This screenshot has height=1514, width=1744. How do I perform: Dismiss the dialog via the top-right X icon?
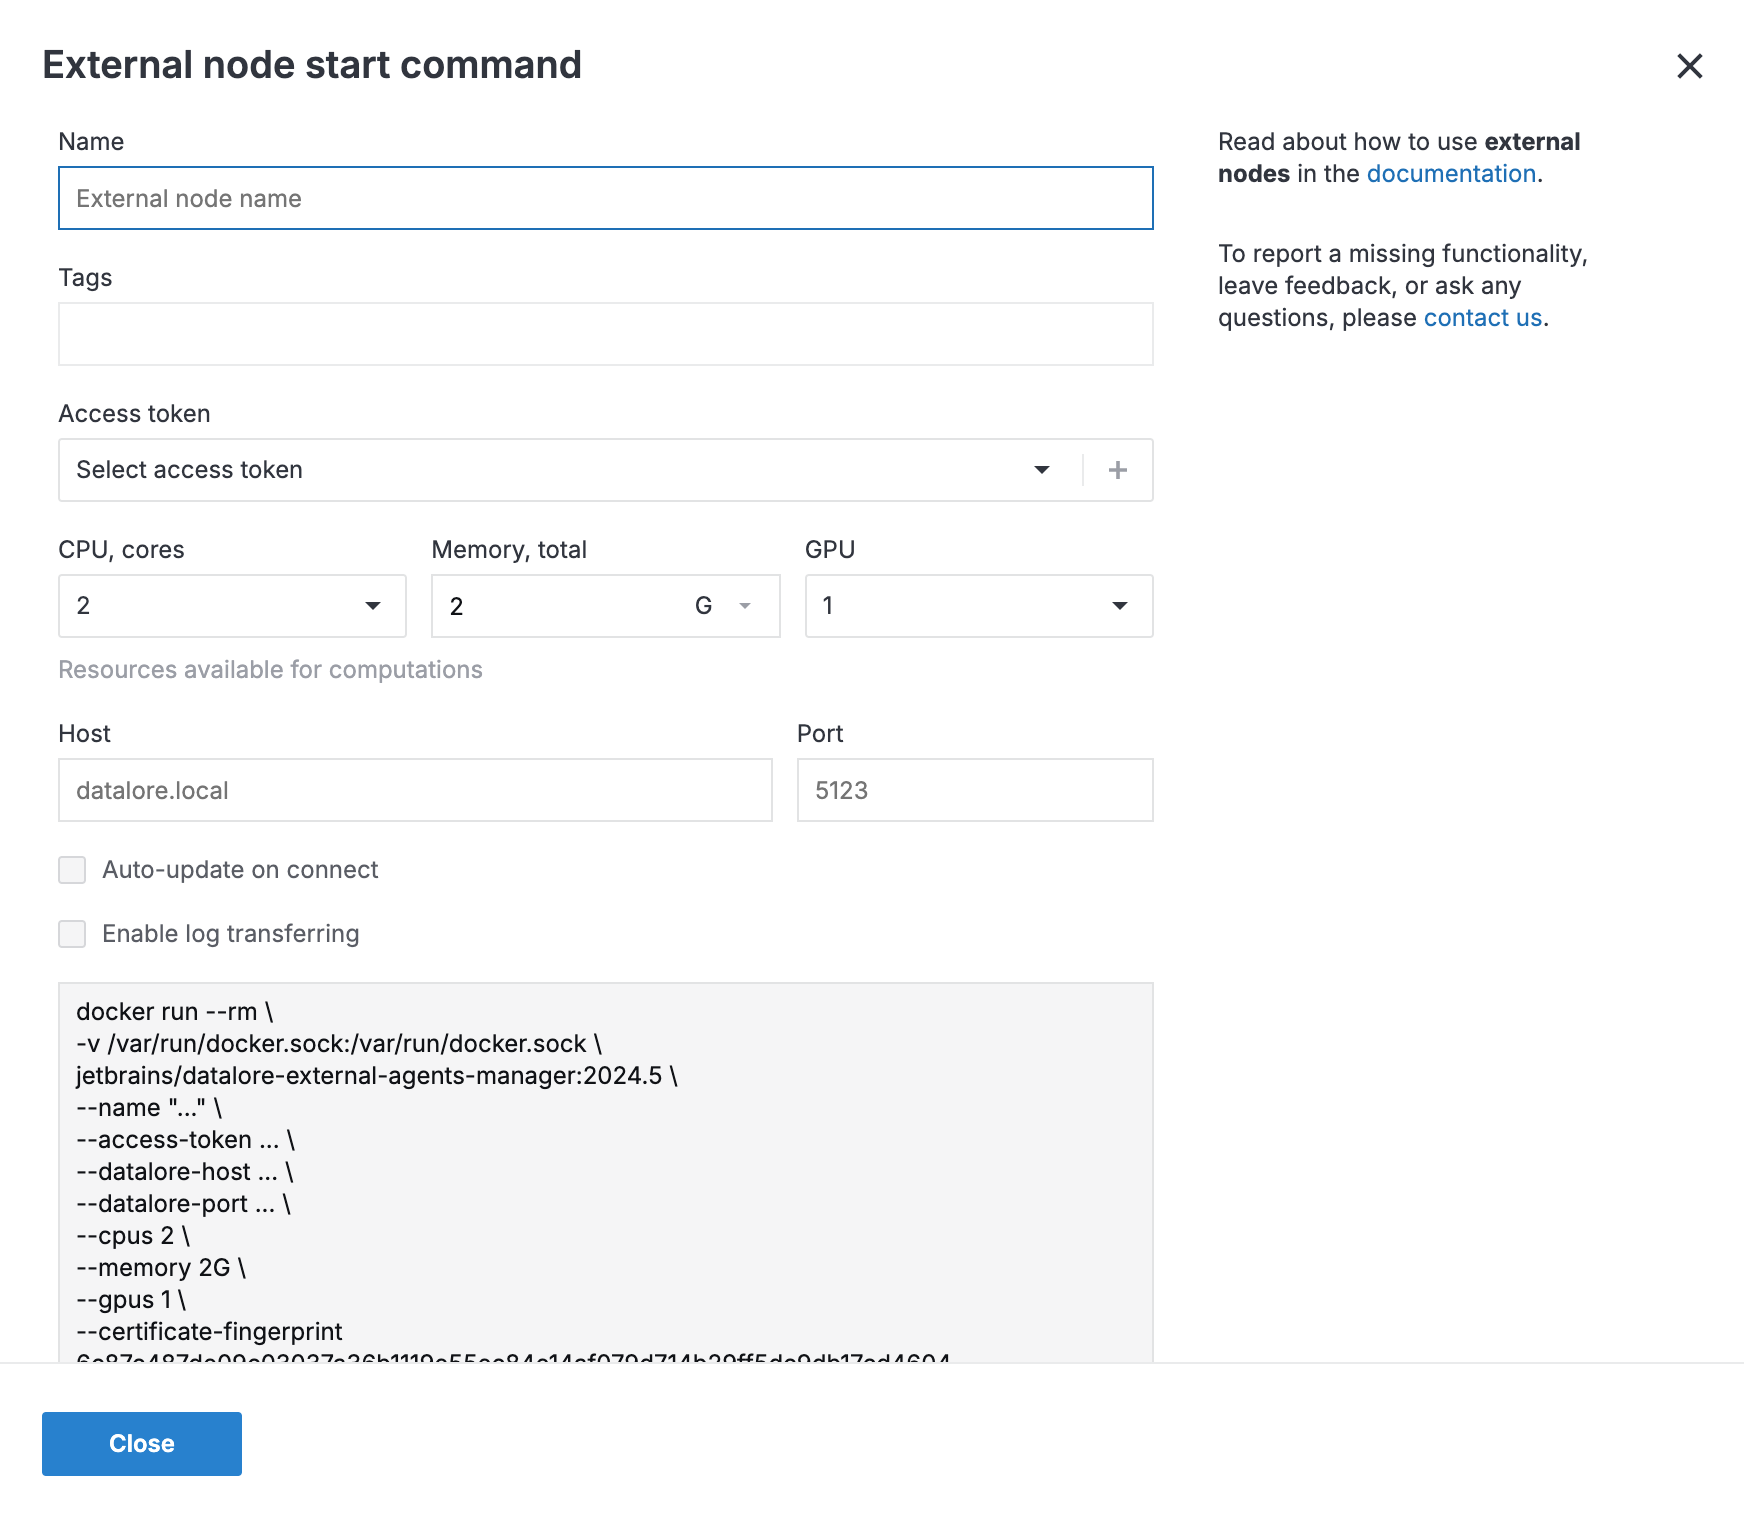(1689, 67)
